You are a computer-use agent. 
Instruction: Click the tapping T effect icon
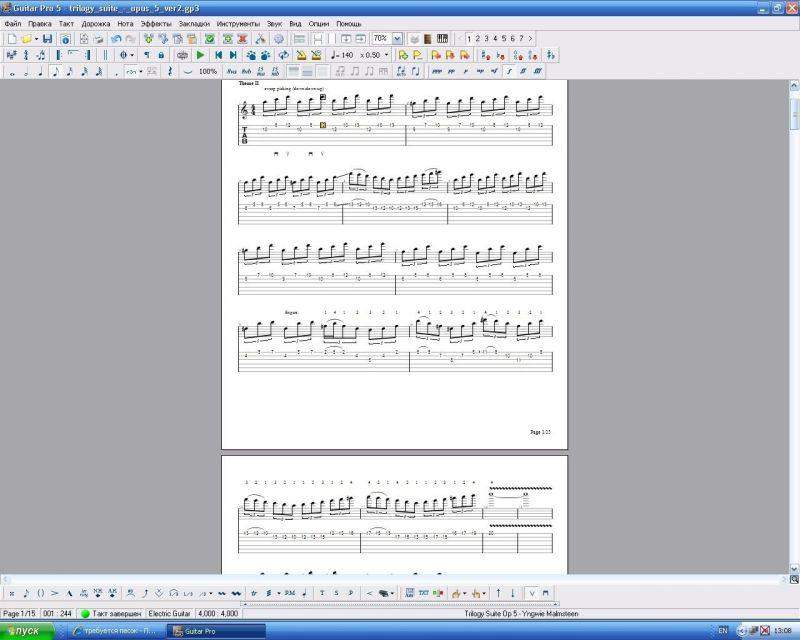click(x=322, y=594)
